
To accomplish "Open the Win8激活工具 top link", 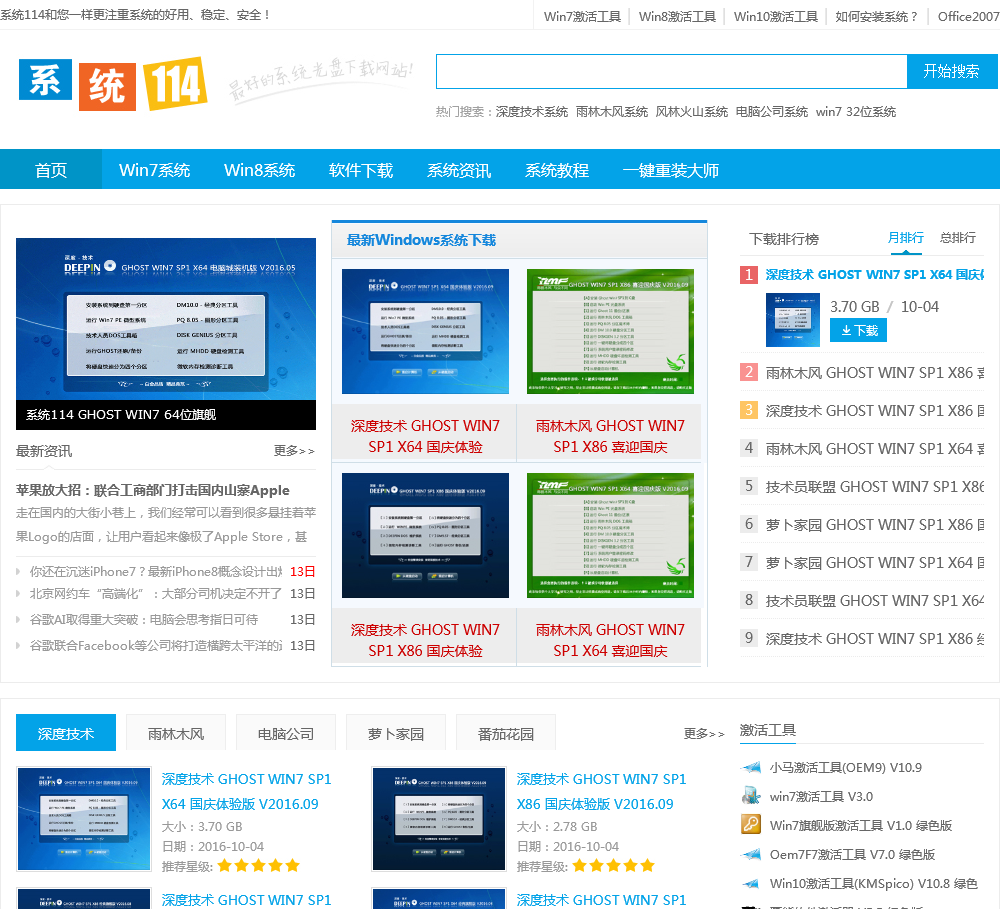I will [677, 17].
